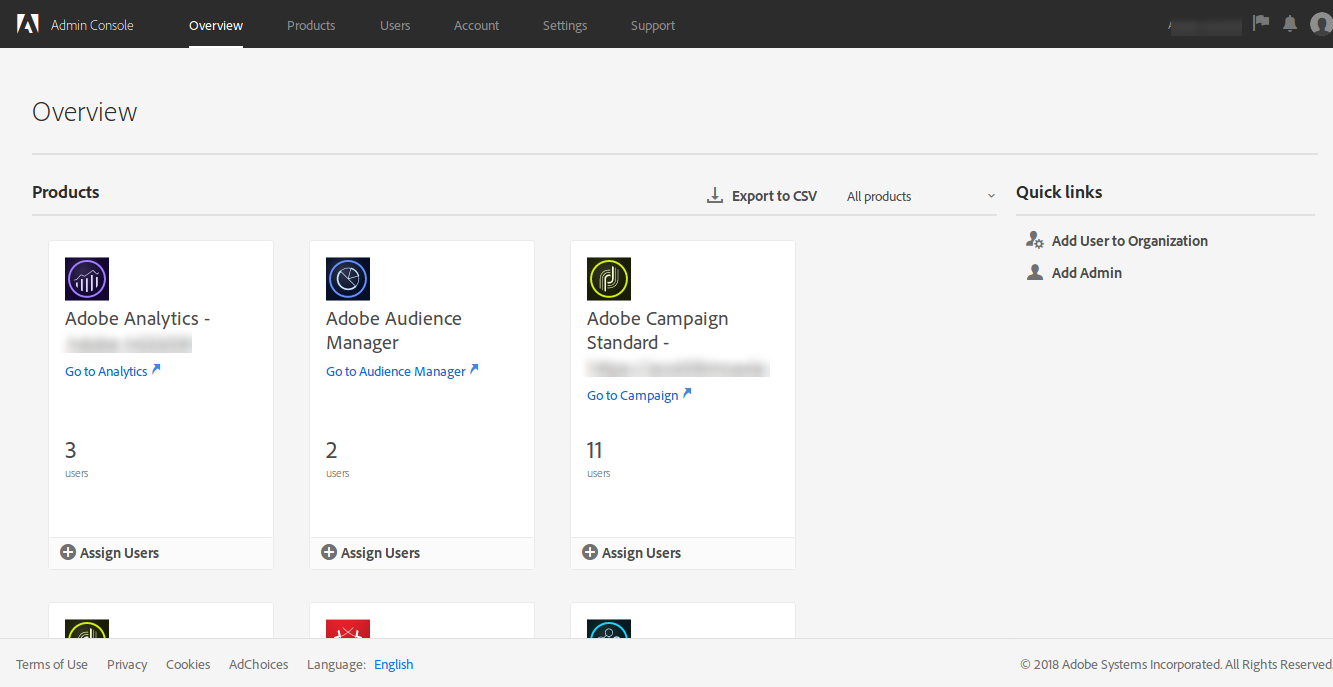Click Assign Users under Adobe Campaign Standard
Screen dimensions: 1333x687
(632, 553)
